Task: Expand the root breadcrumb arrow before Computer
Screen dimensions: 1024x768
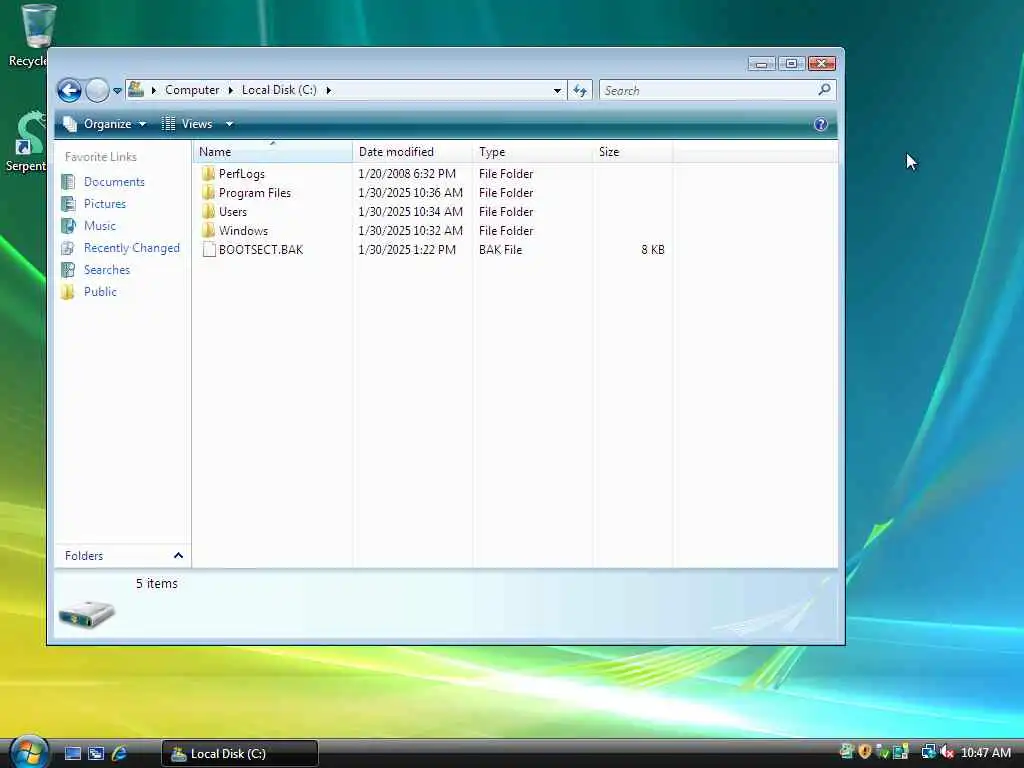Action: click(154, 90)
